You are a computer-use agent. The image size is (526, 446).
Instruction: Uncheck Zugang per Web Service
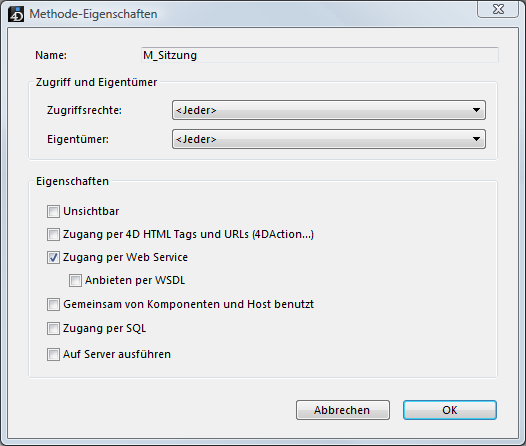pos(53,258)
